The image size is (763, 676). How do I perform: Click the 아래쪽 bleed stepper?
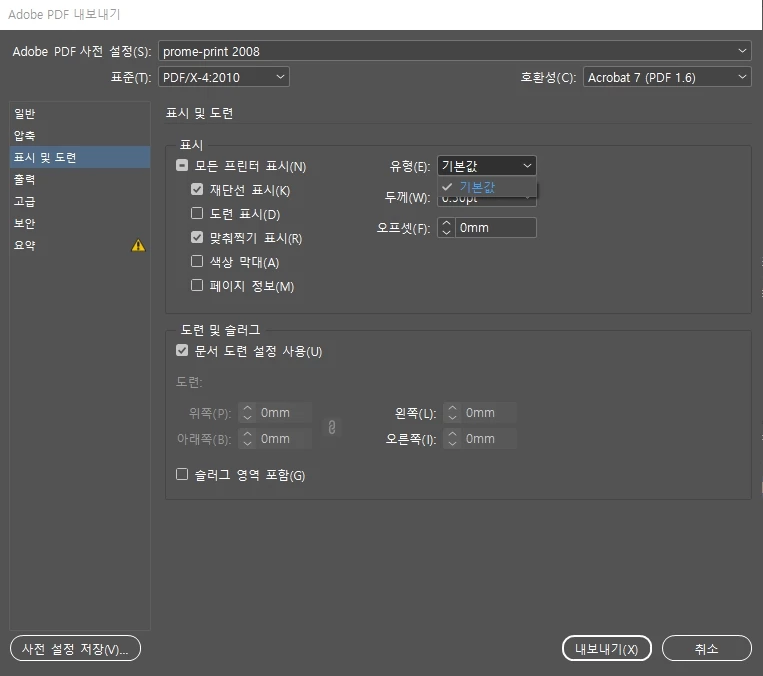(x=247, y=438)
